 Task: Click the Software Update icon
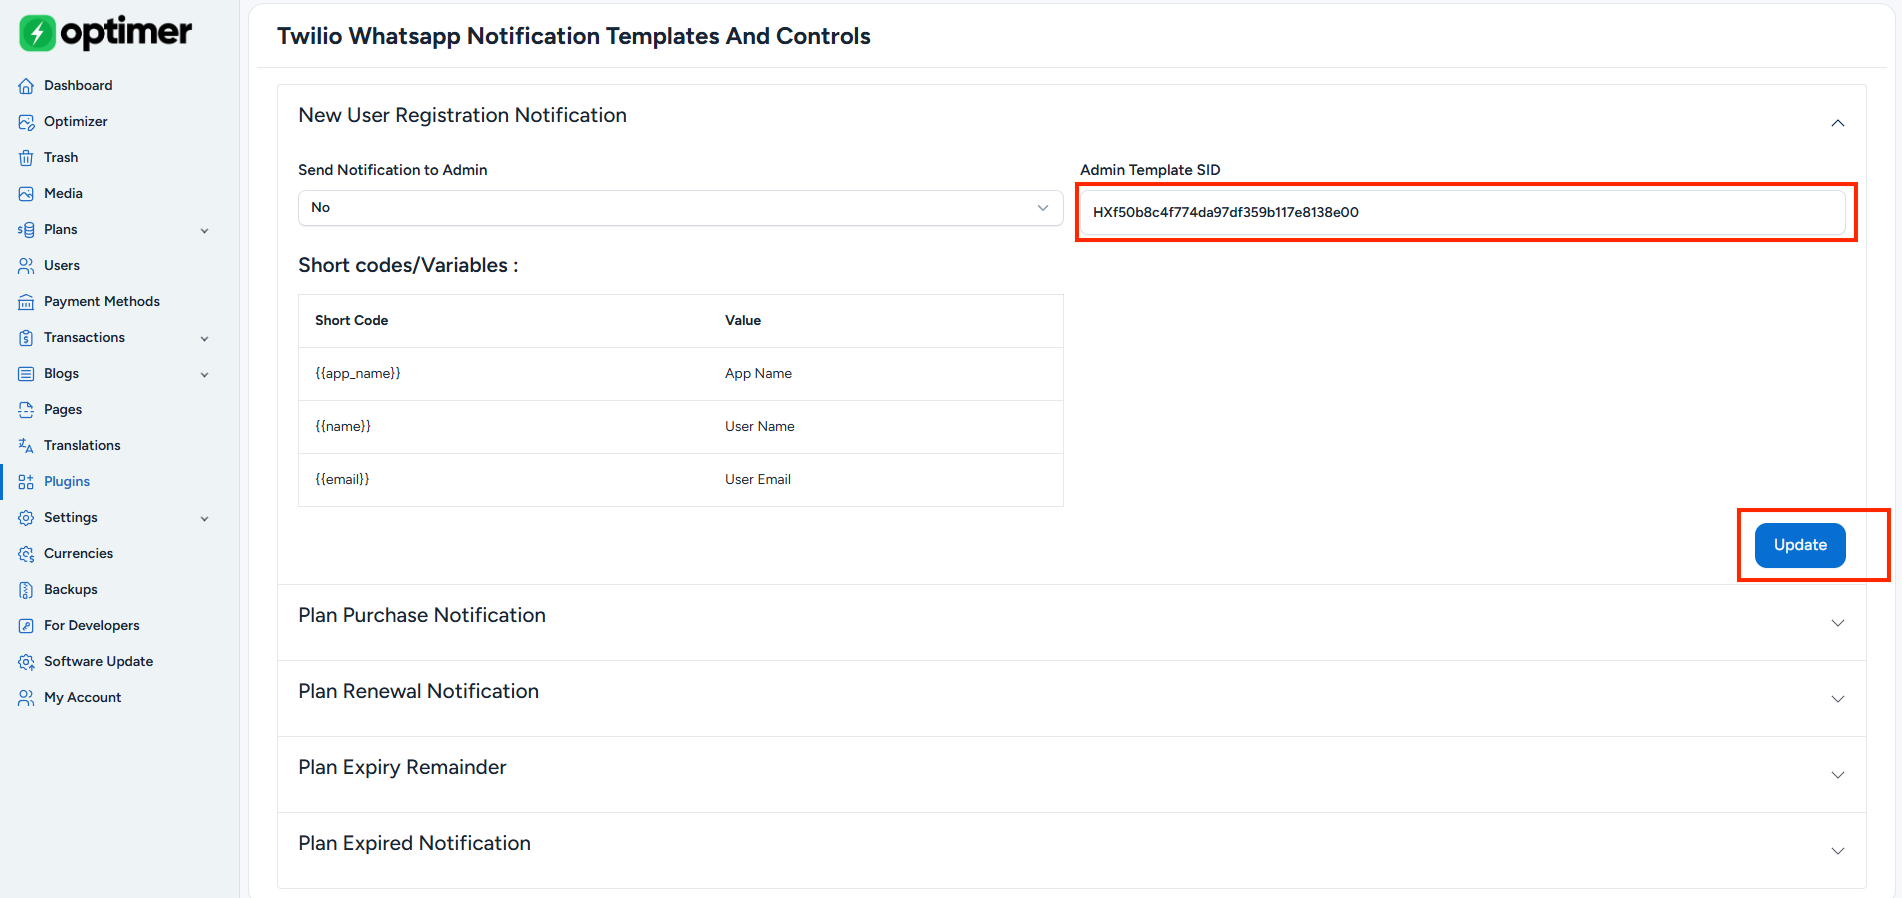point(26,662)
